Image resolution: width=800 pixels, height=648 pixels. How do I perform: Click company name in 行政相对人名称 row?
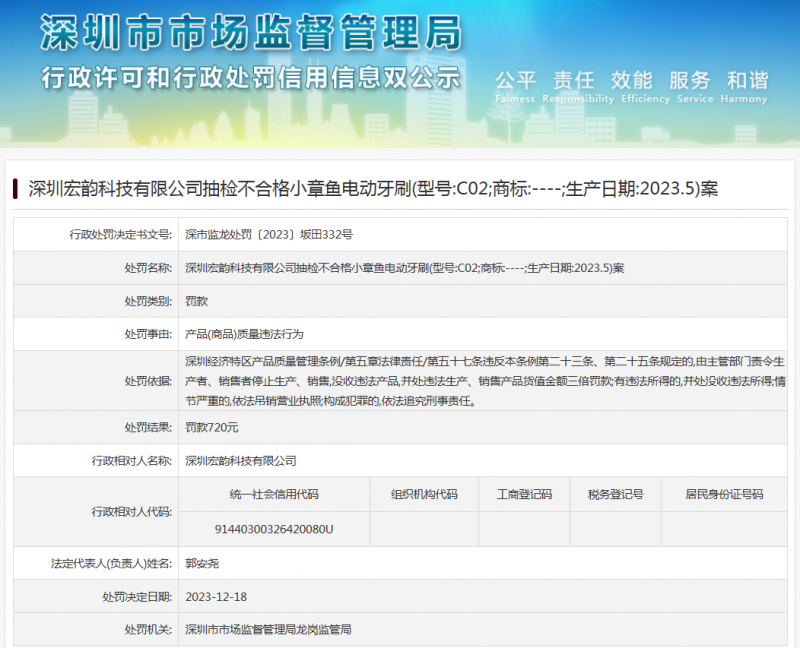click(241, 461)
